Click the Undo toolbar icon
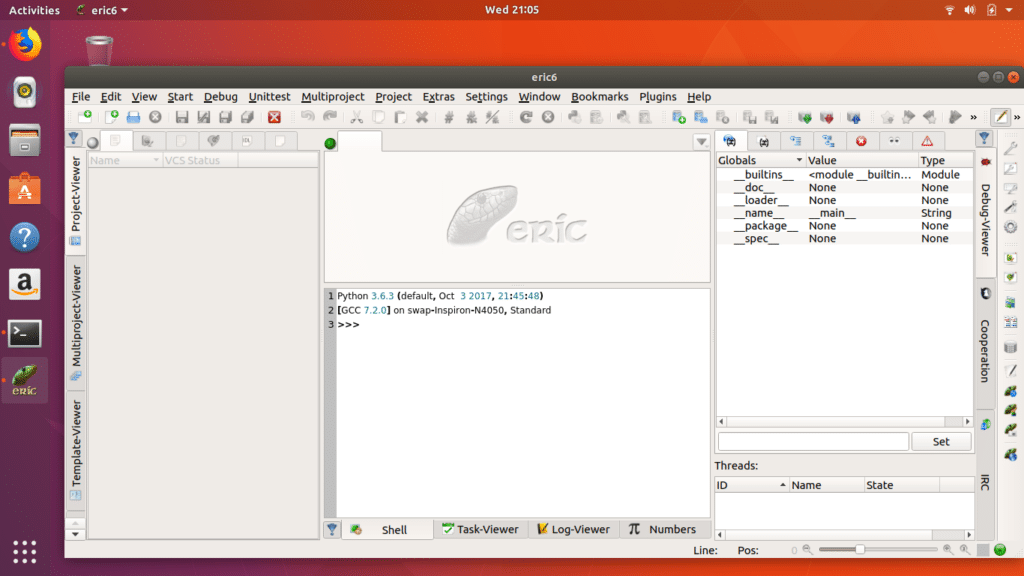1024x576 pixels. pos(310,117)
